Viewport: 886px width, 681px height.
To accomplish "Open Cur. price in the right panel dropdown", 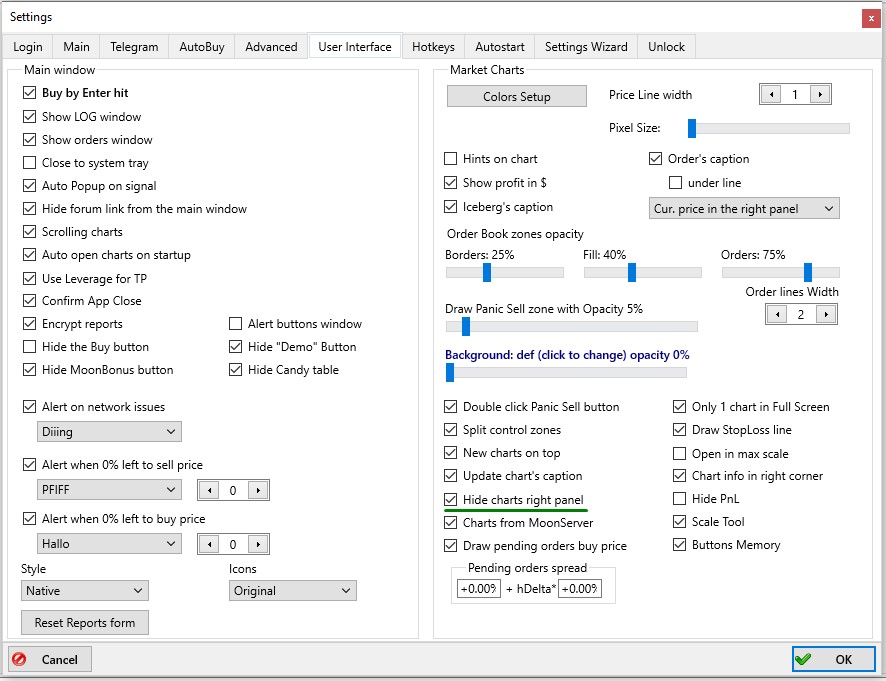I will [x=744, y=209].
